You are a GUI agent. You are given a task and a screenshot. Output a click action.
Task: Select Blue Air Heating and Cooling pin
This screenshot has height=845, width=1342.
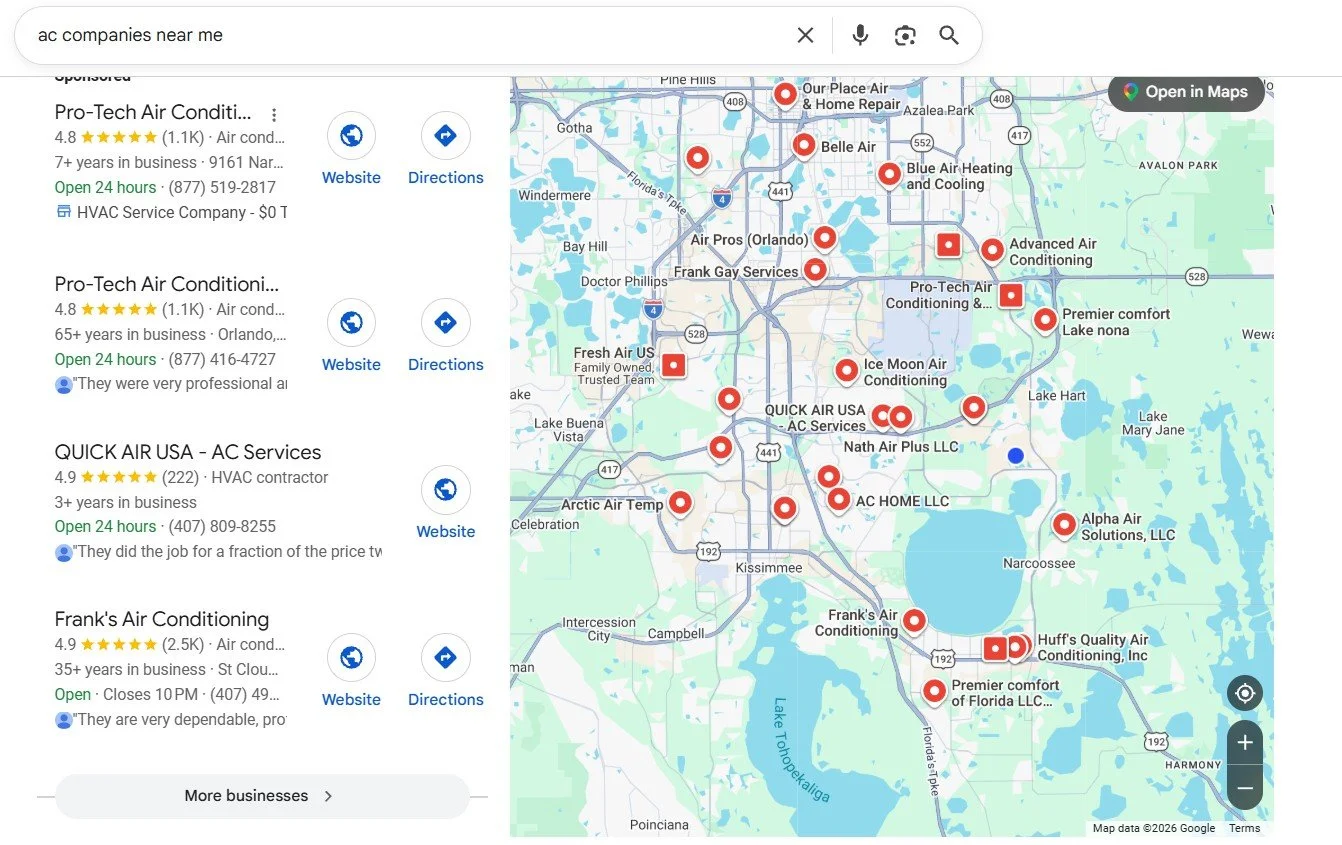pyautogui.click(x=890, y=174)
